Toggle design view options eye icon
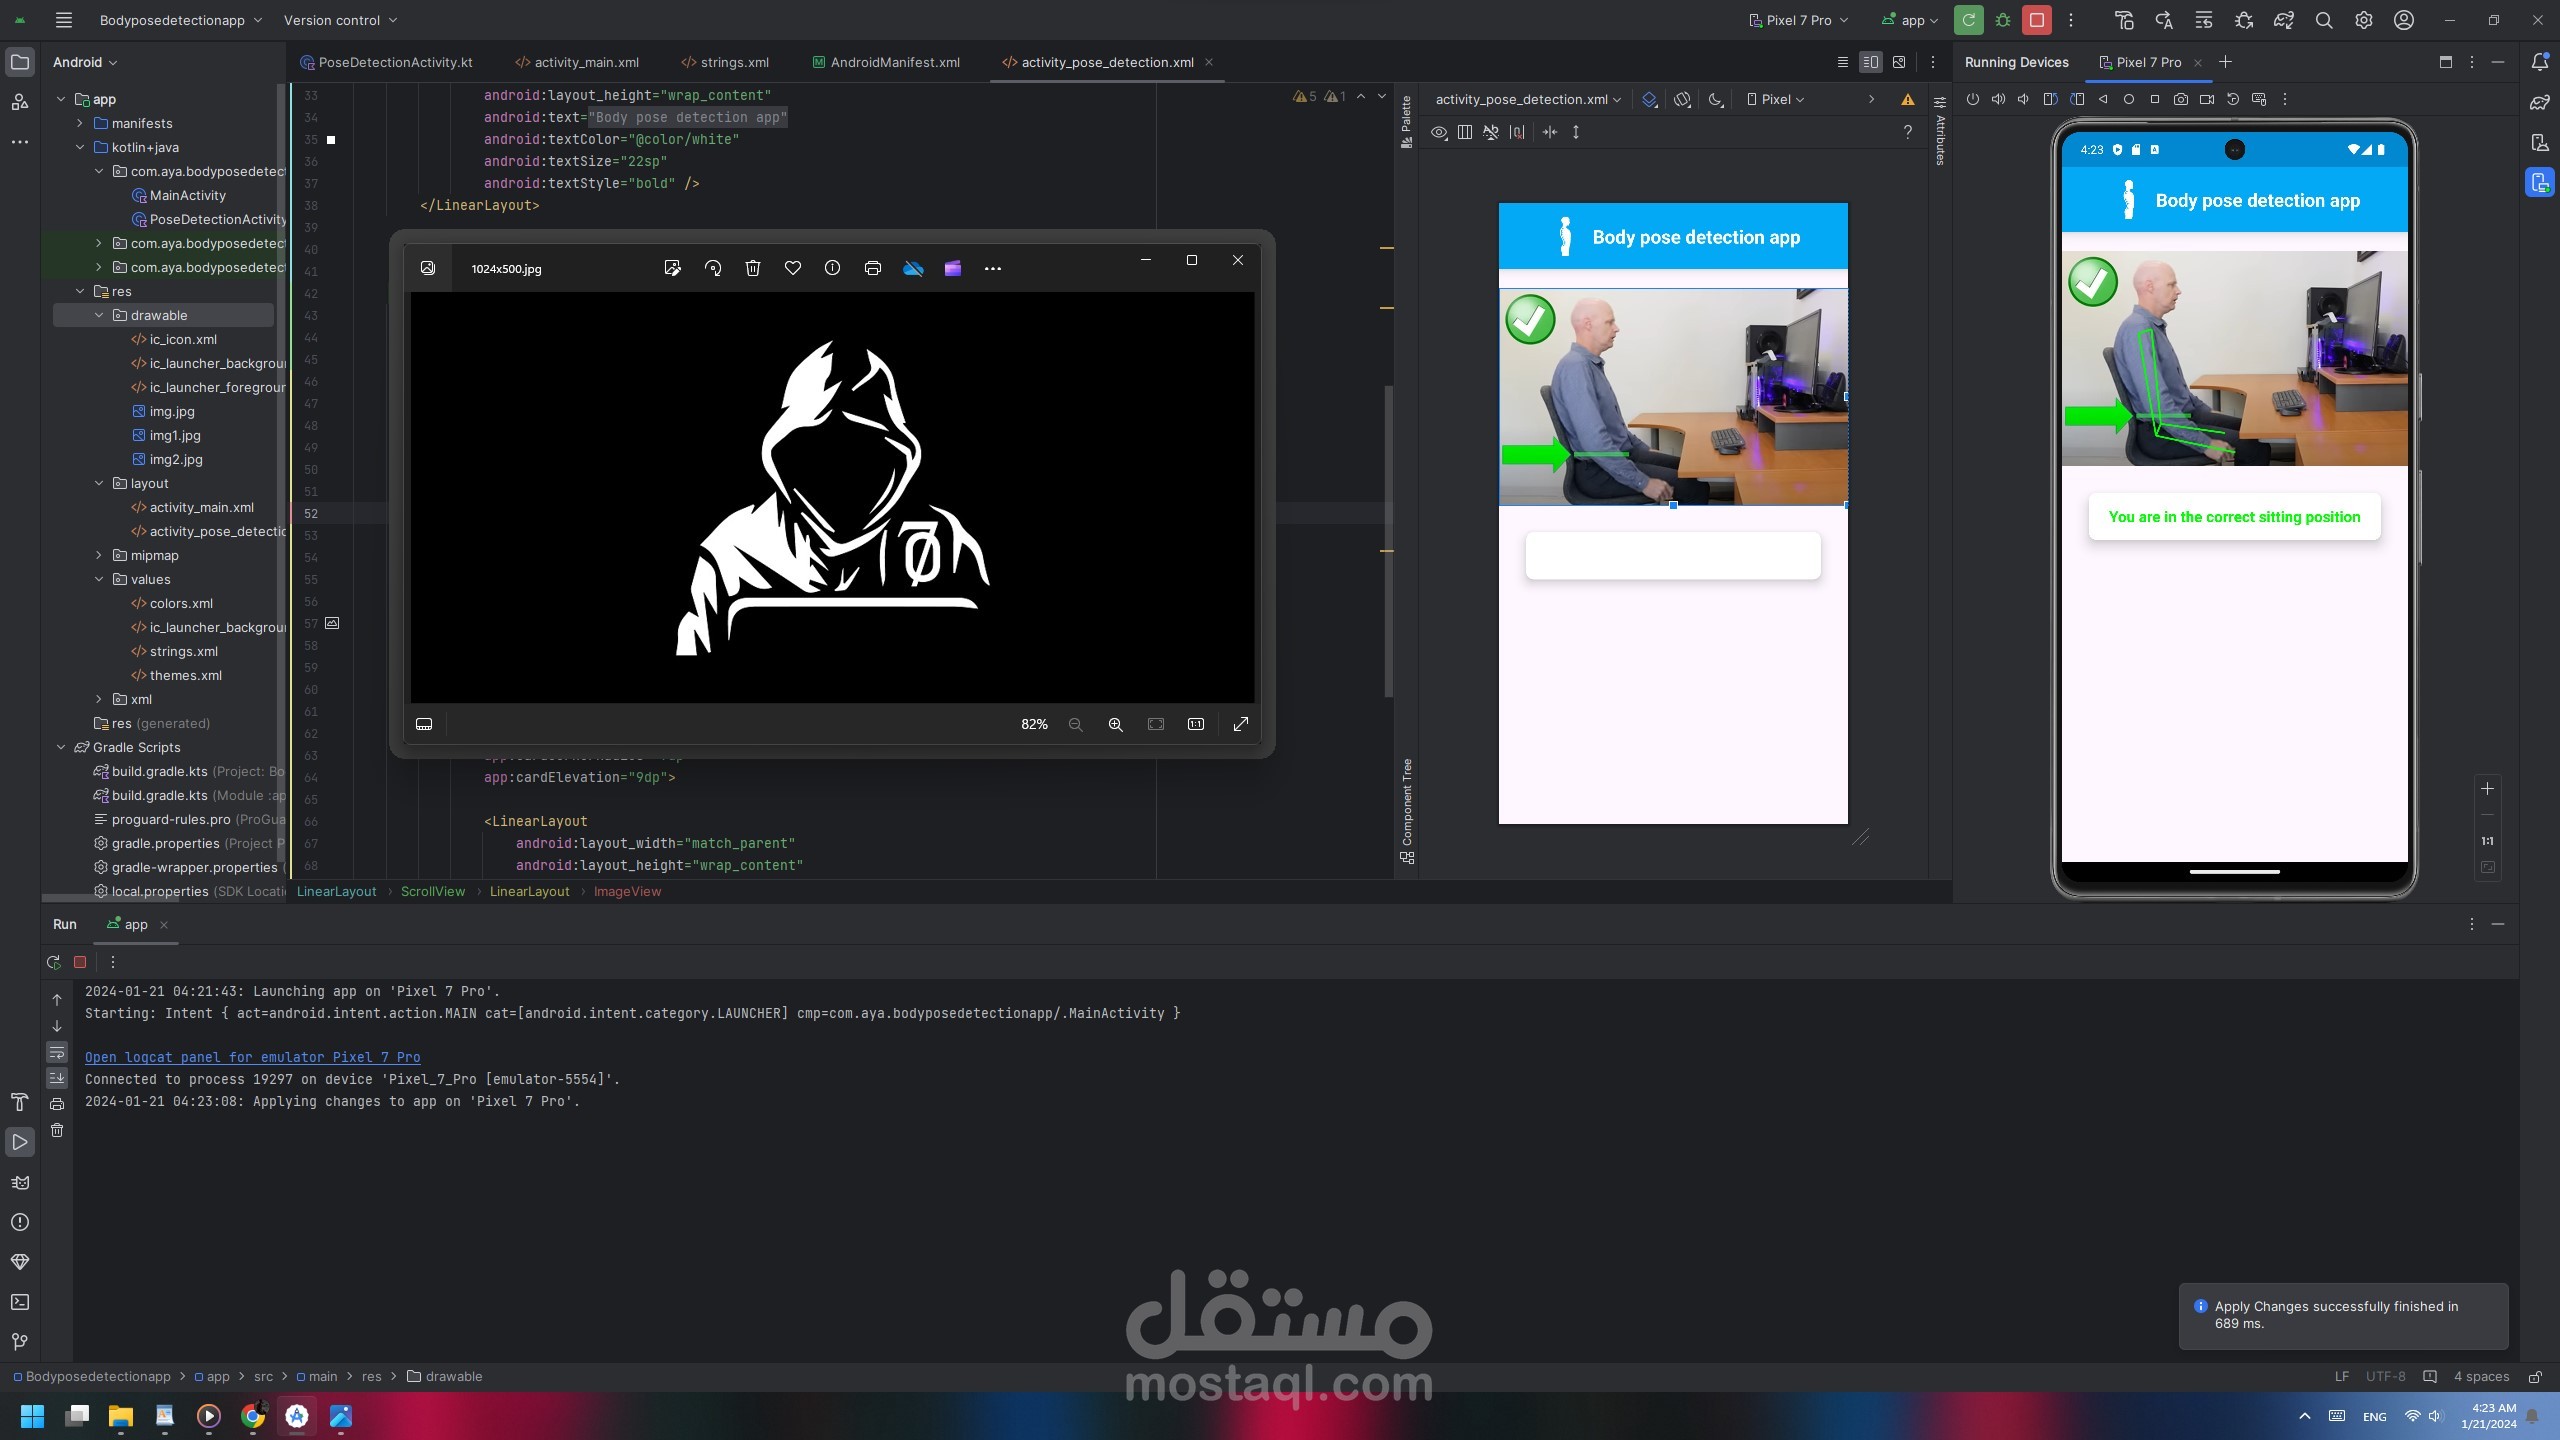The width and height of the screenshot is (2560, 1440). pos(1439,132)
